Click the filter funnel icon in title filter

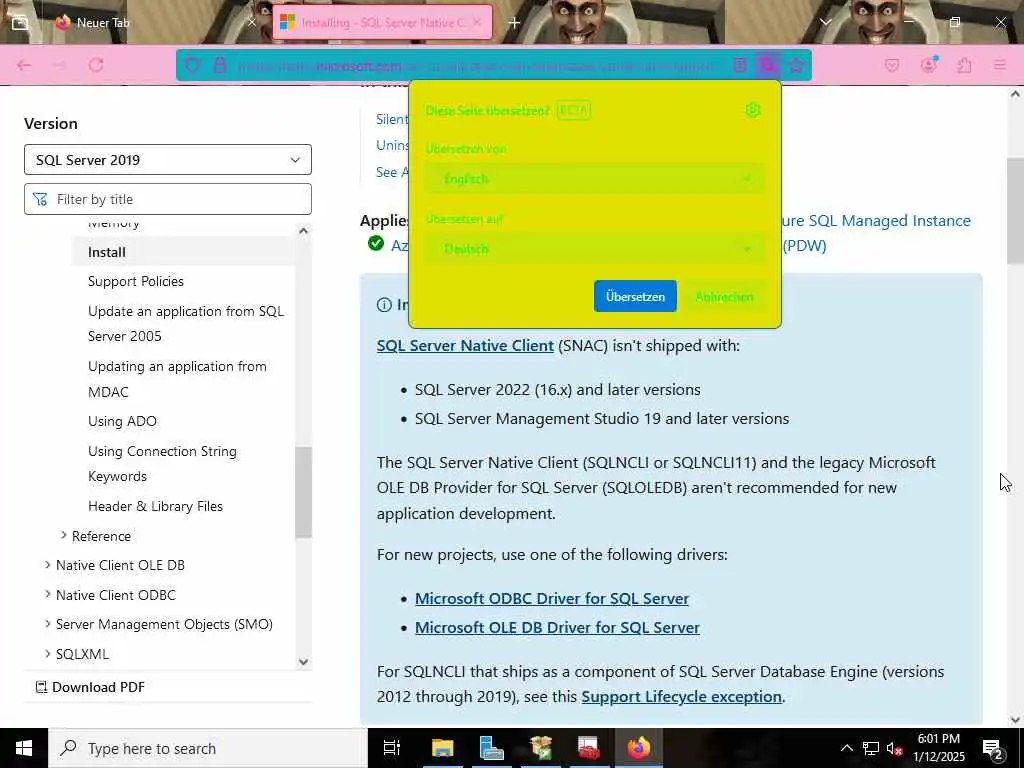pos(40,199)
